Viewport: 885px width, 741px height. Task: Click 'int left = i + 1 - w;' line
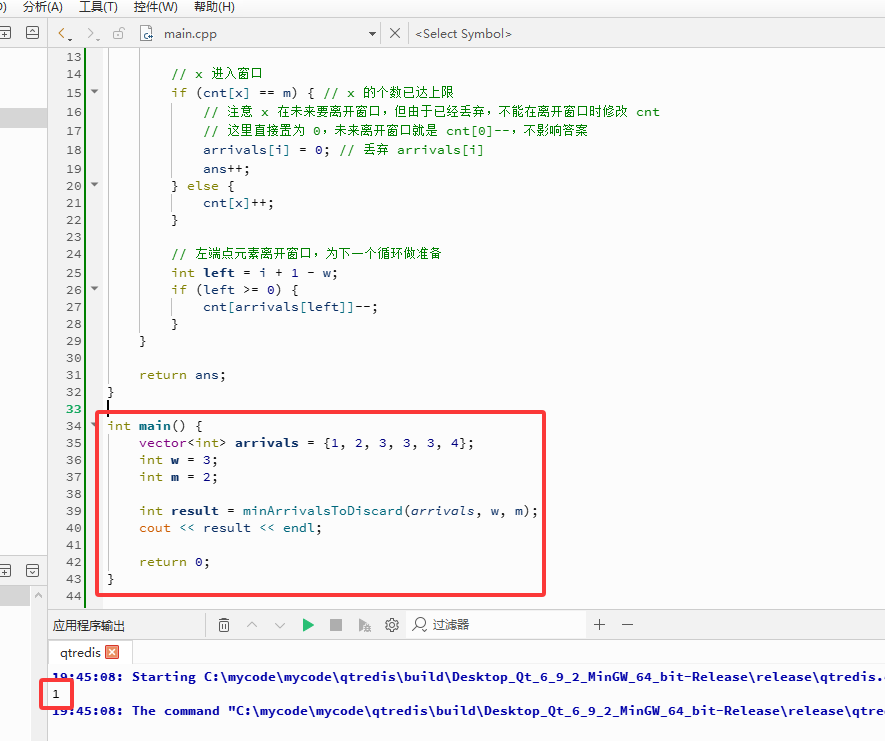[x=255, y=273]
